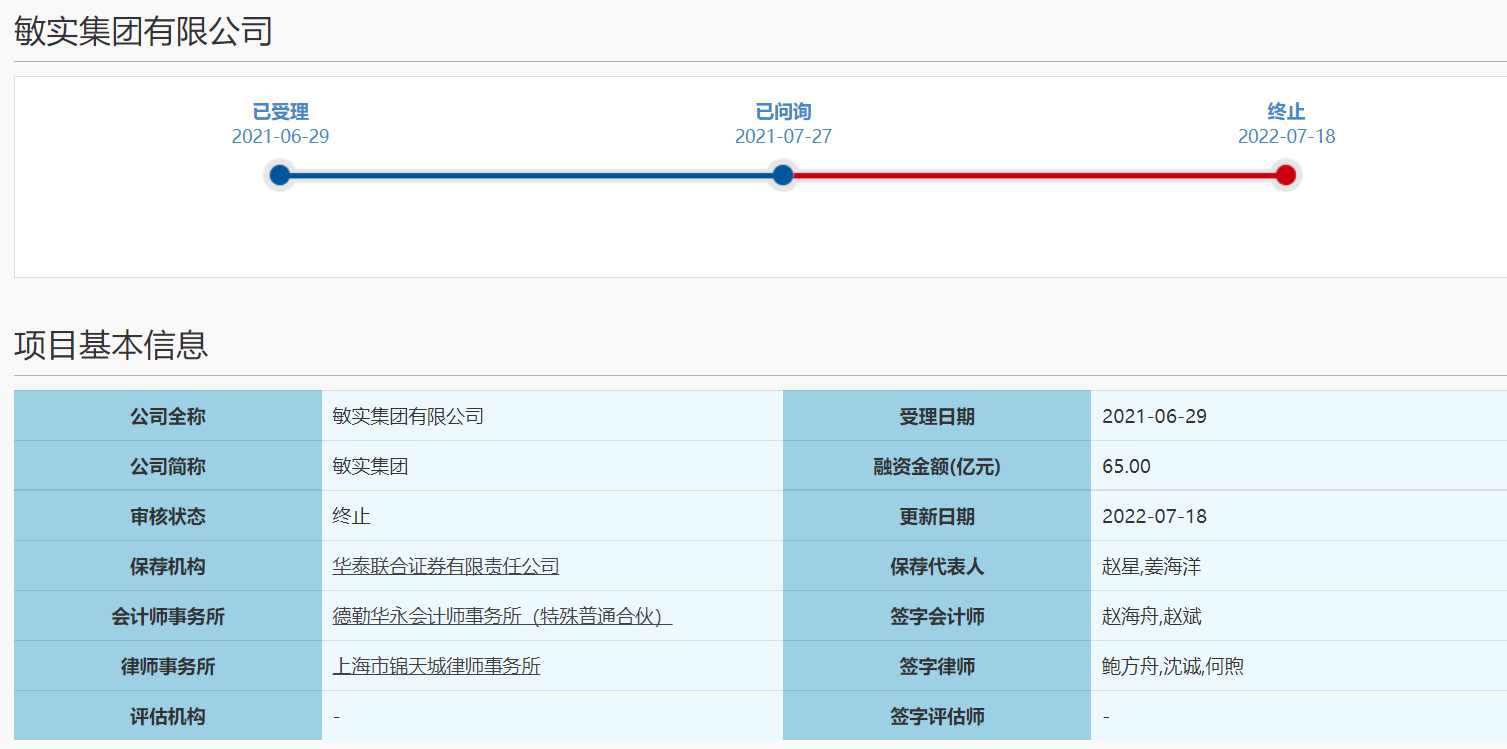Select the 已受理 stage label

point(280,112)
